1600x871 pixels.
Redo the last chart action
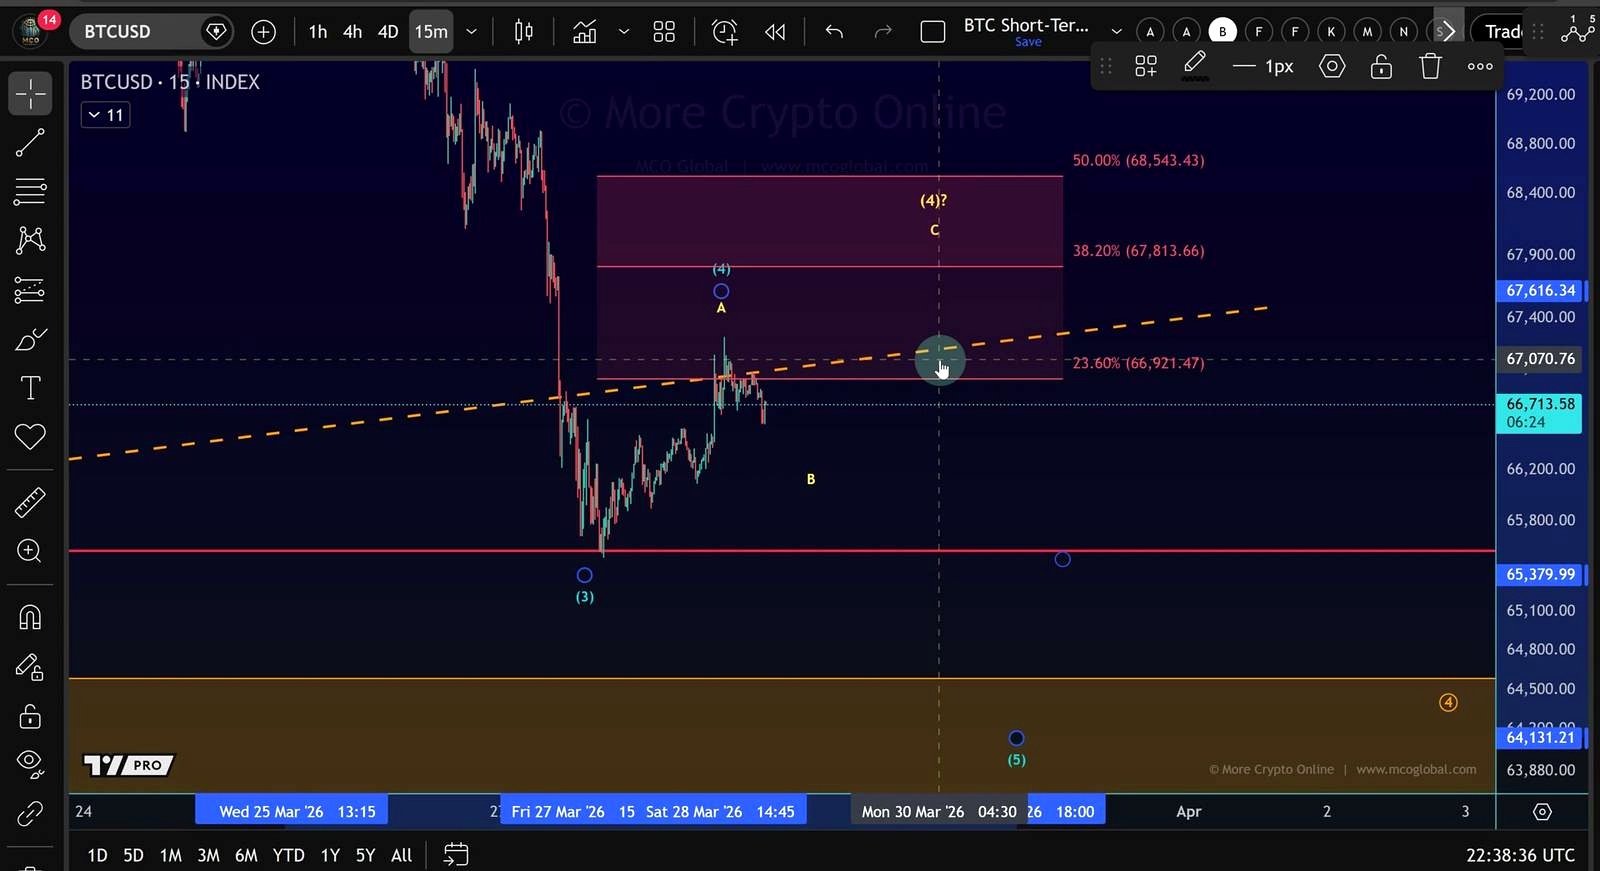point(882,32)
